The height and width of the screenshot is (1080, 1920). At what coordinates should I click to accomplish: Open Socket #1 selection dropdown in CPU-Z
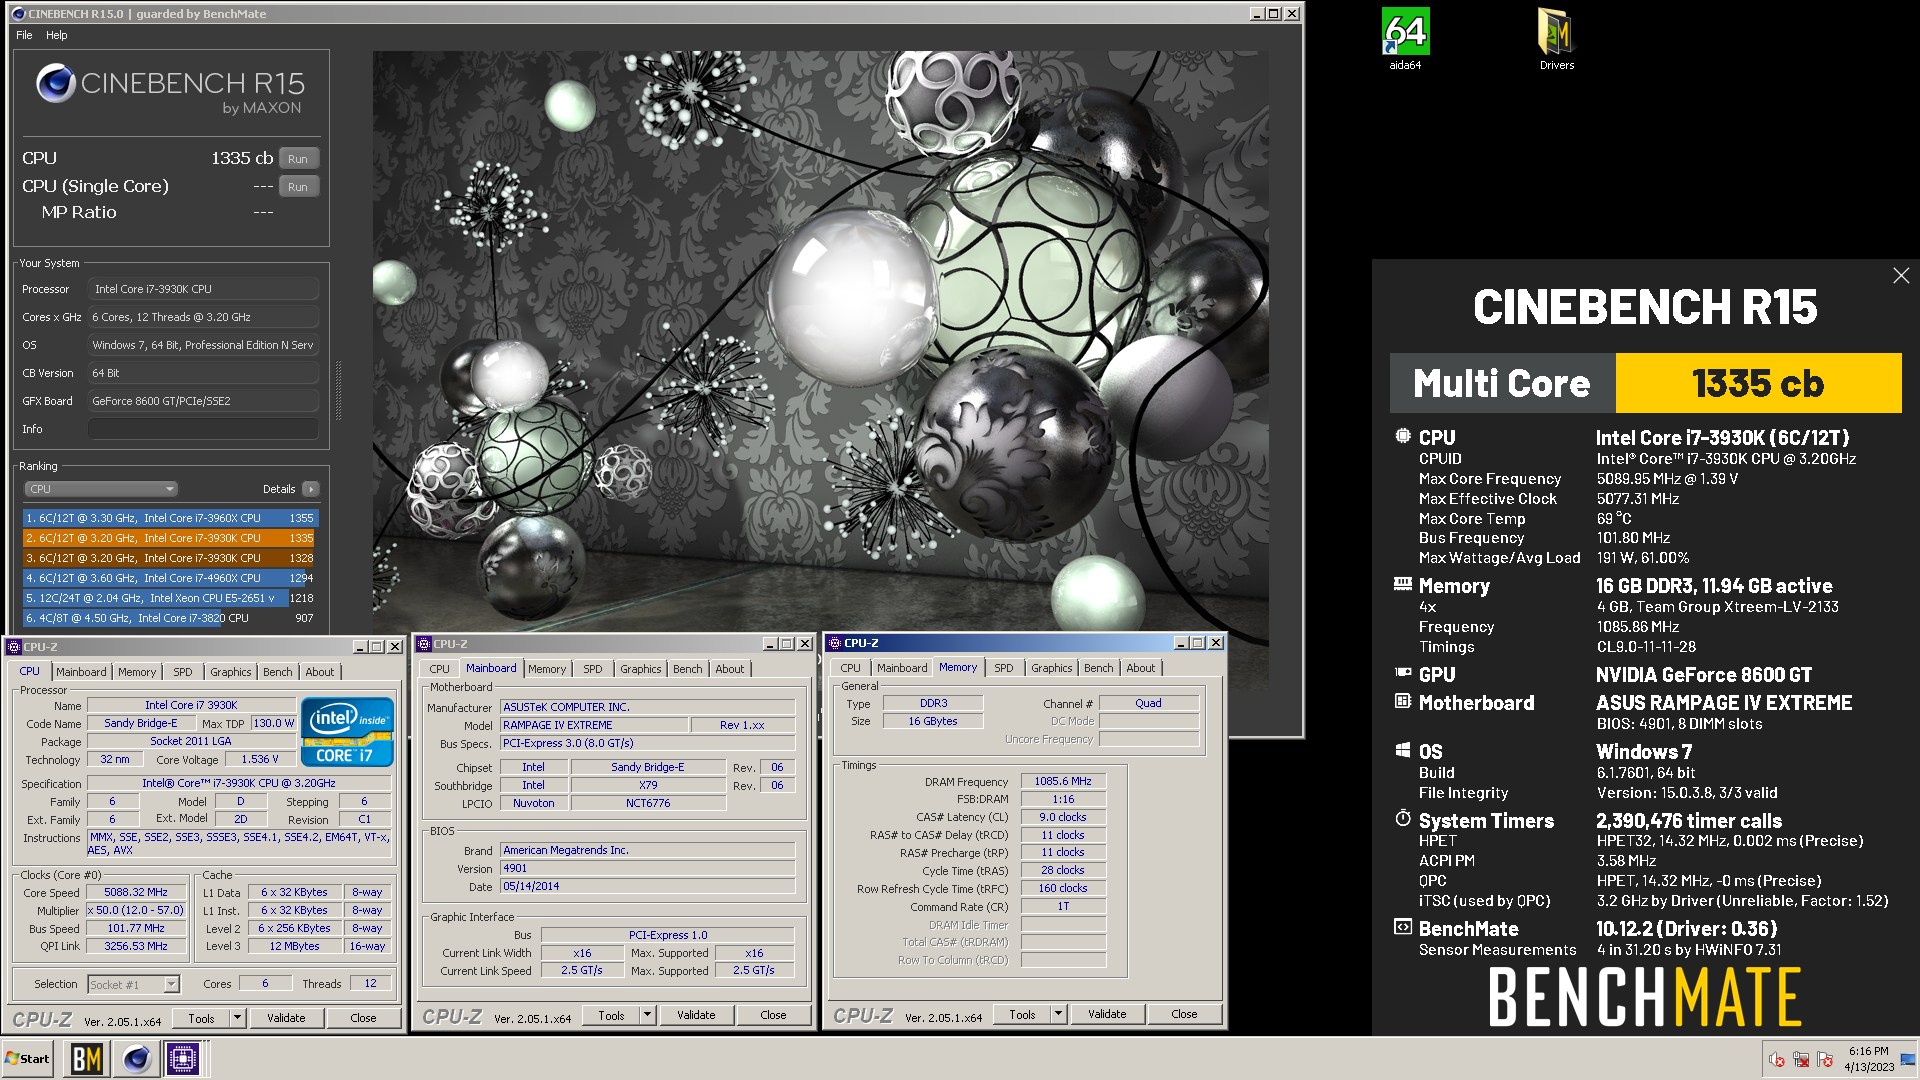coord(133,985)
